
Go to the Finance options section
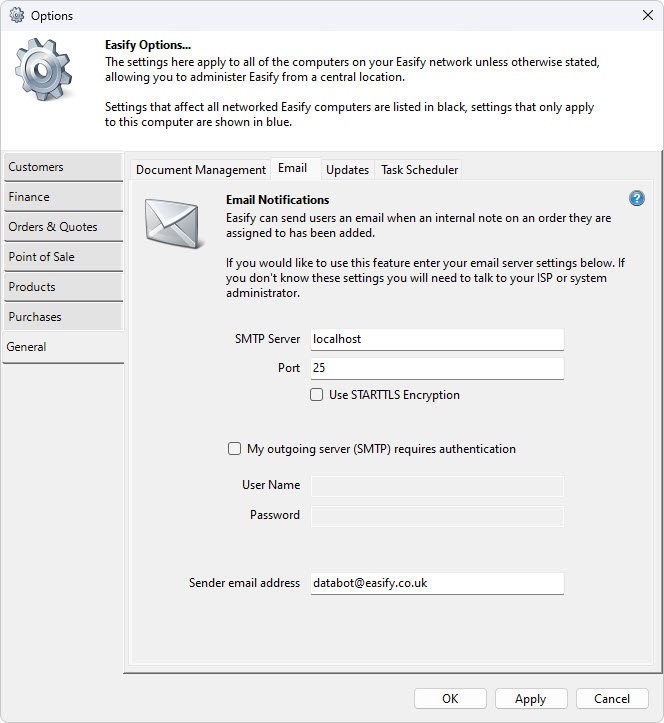62,197
